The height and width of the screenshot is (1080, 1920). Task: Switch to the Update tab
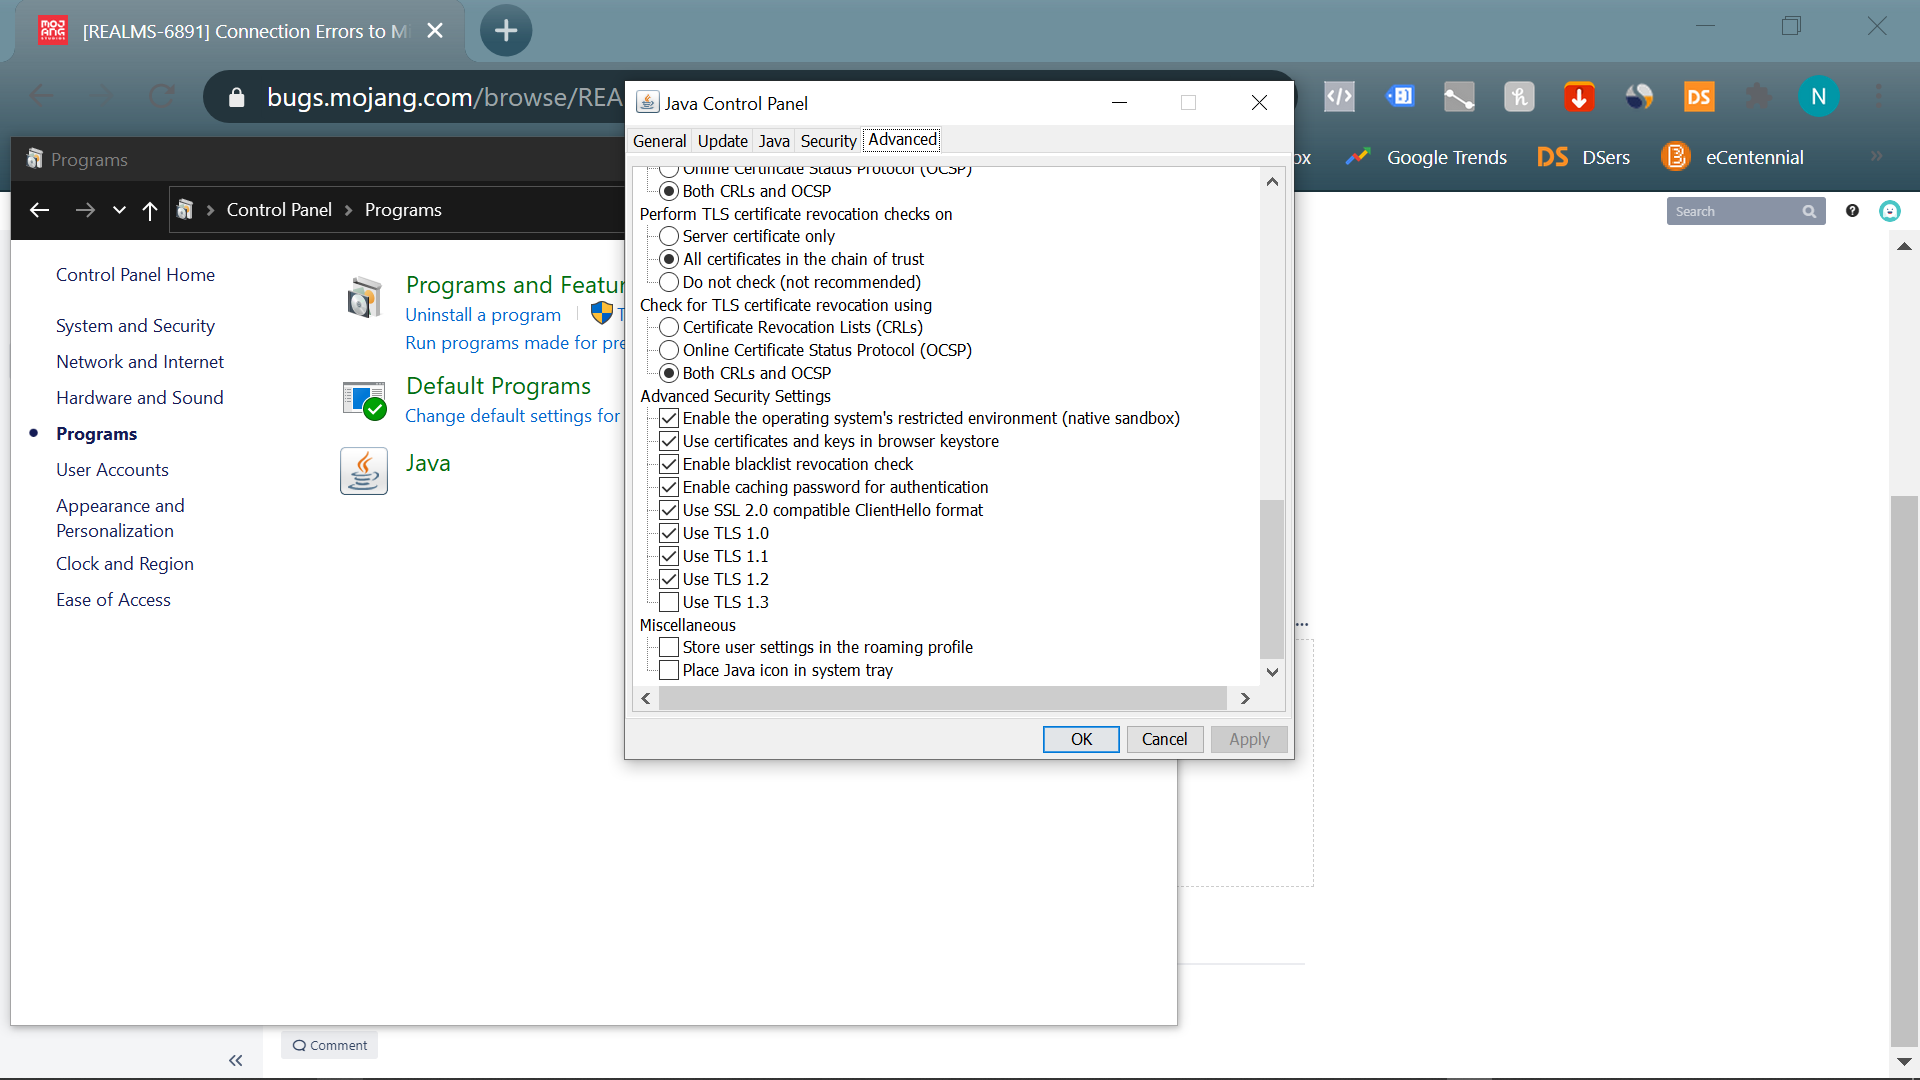[722, 141]
